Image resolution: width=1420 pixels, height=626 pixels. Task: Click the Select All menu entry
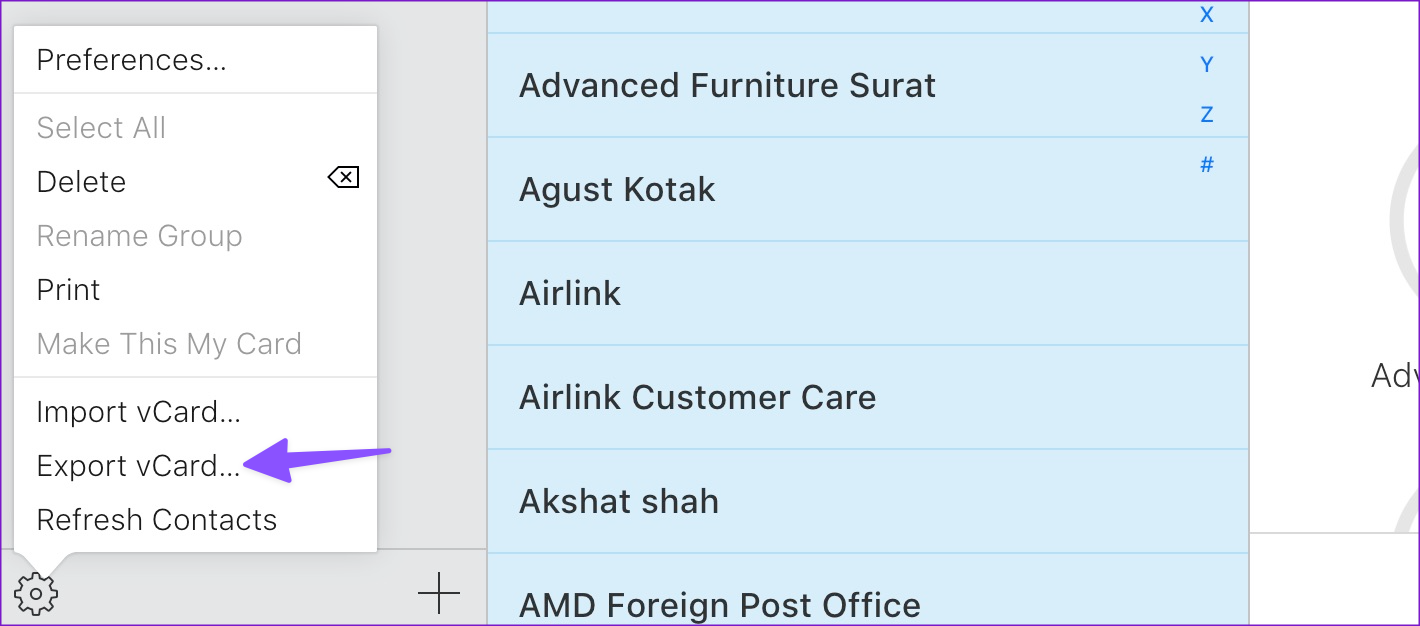pos(101,128)
